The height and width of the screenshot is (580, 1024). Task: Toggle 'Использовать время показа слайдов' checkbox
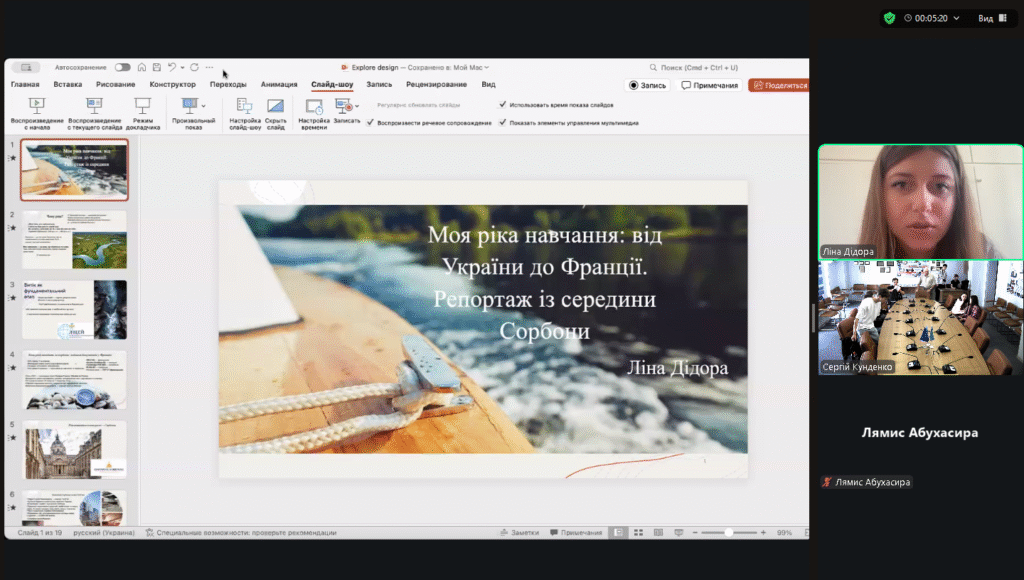pos(502,104)
